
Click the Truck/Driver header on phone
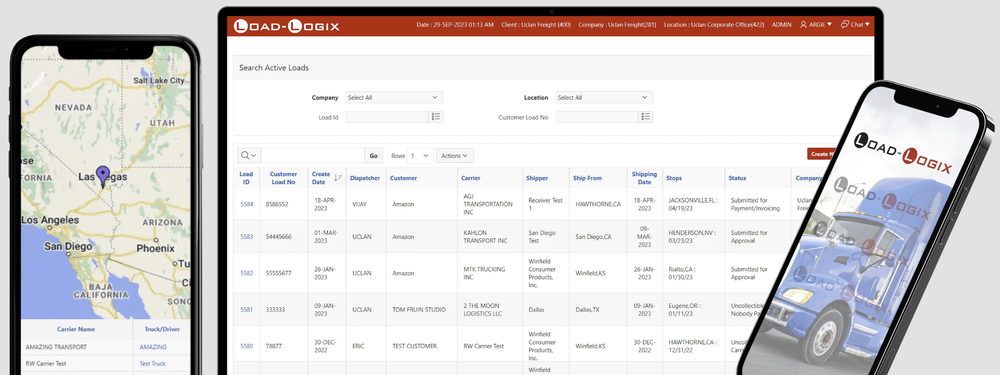coord(162,329)
